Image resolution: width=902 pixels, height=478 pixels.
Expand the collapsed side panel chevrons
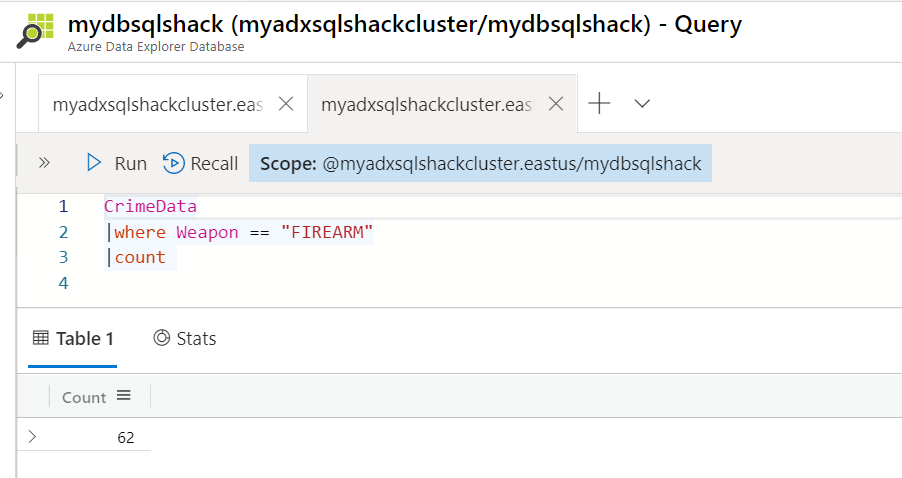(44, 162)
